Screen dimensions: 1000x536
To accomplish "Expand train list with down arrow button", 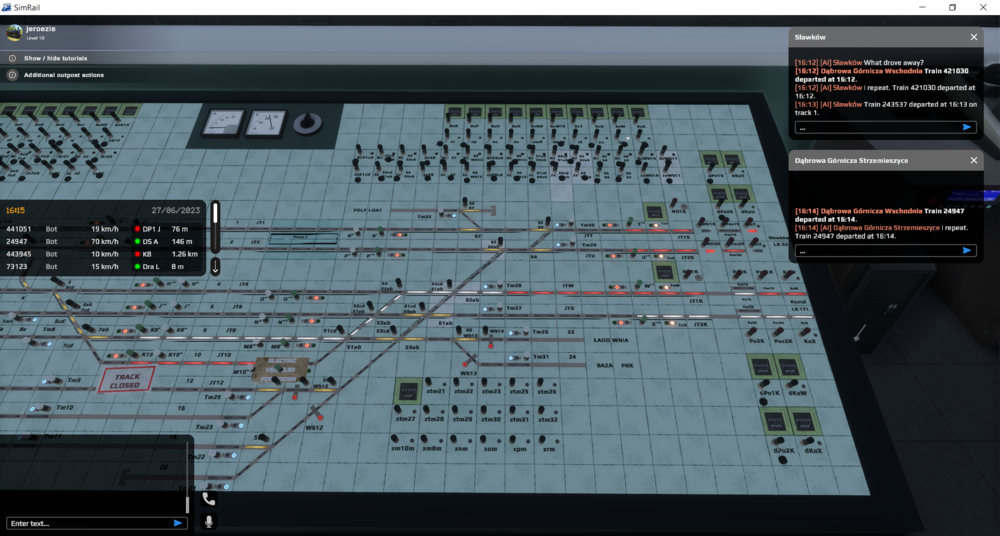I will (x=215, y=267).
